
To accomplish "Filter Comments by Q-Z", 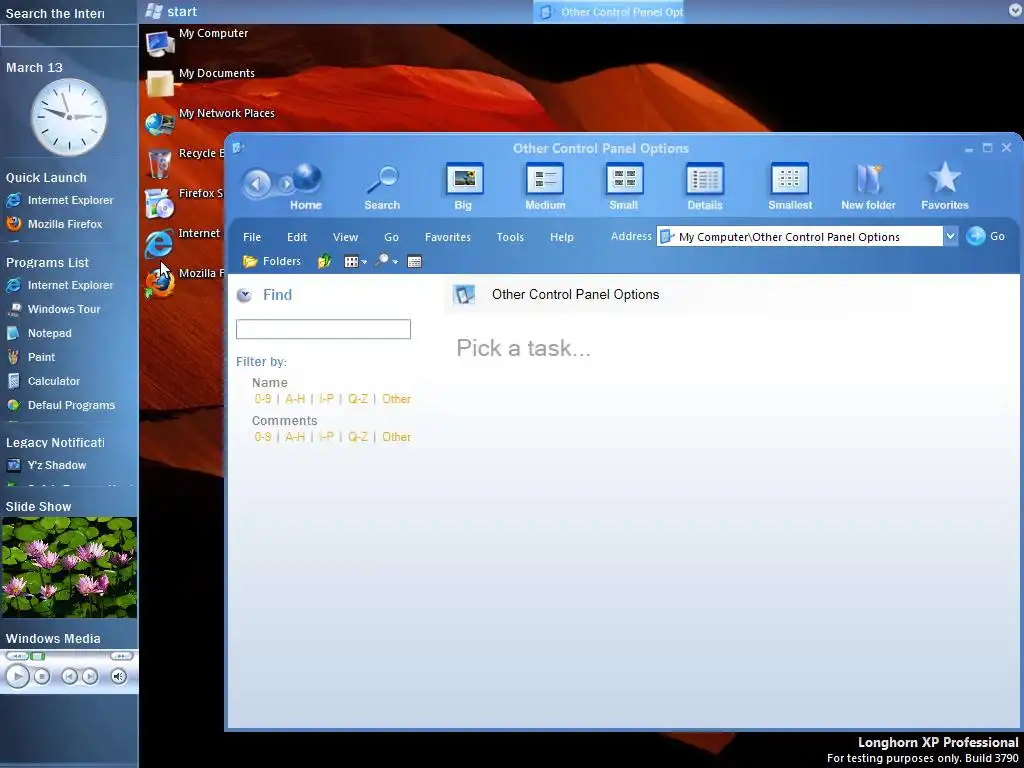I will tap(358, 437).
